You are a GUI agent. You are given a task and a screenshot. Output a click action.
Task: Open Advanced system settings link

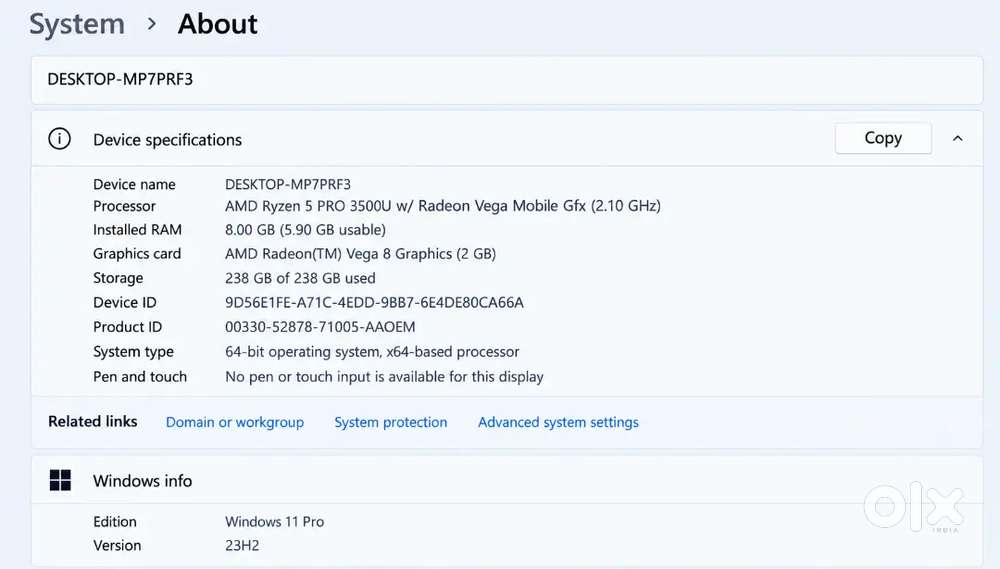point(558,422)
